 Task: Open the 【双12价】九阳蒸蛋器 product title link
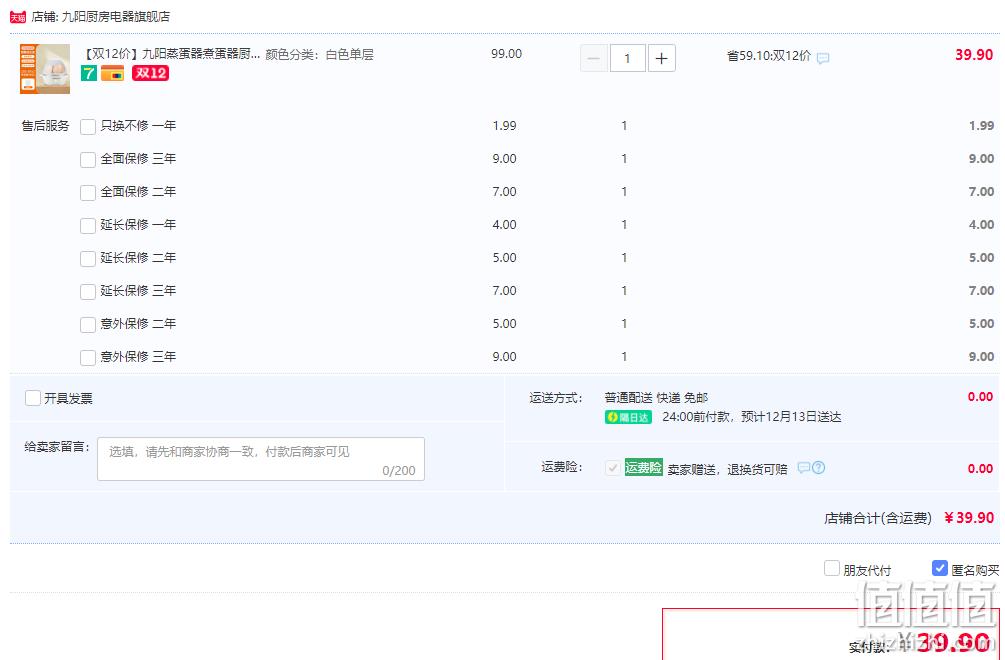pos(172,54)
